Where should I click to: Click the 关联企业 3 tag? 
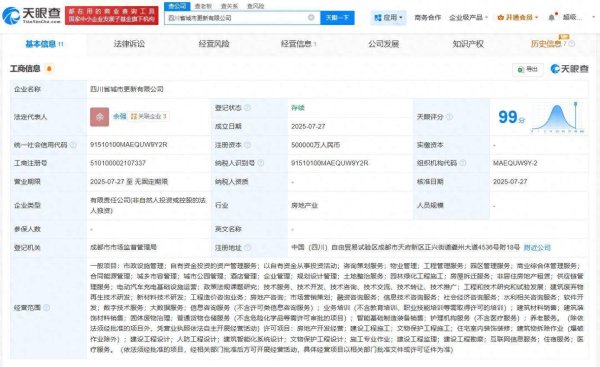(149, 116)
